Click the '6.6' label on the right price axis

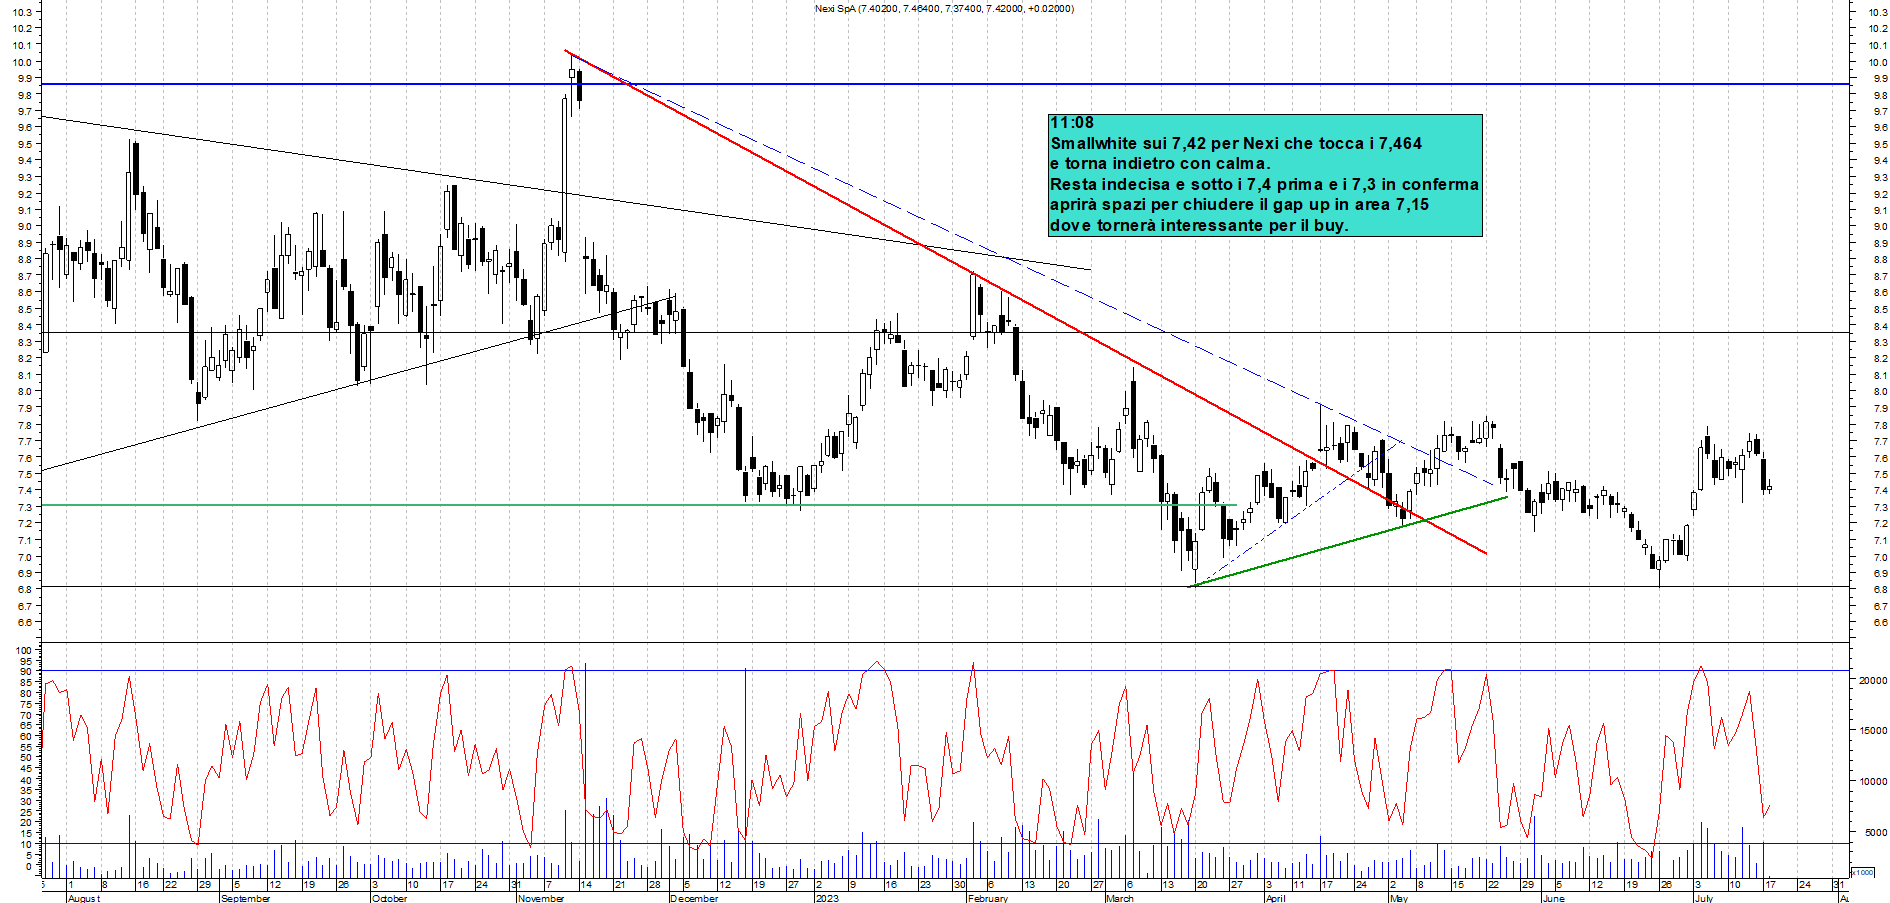coord(1880,623)
